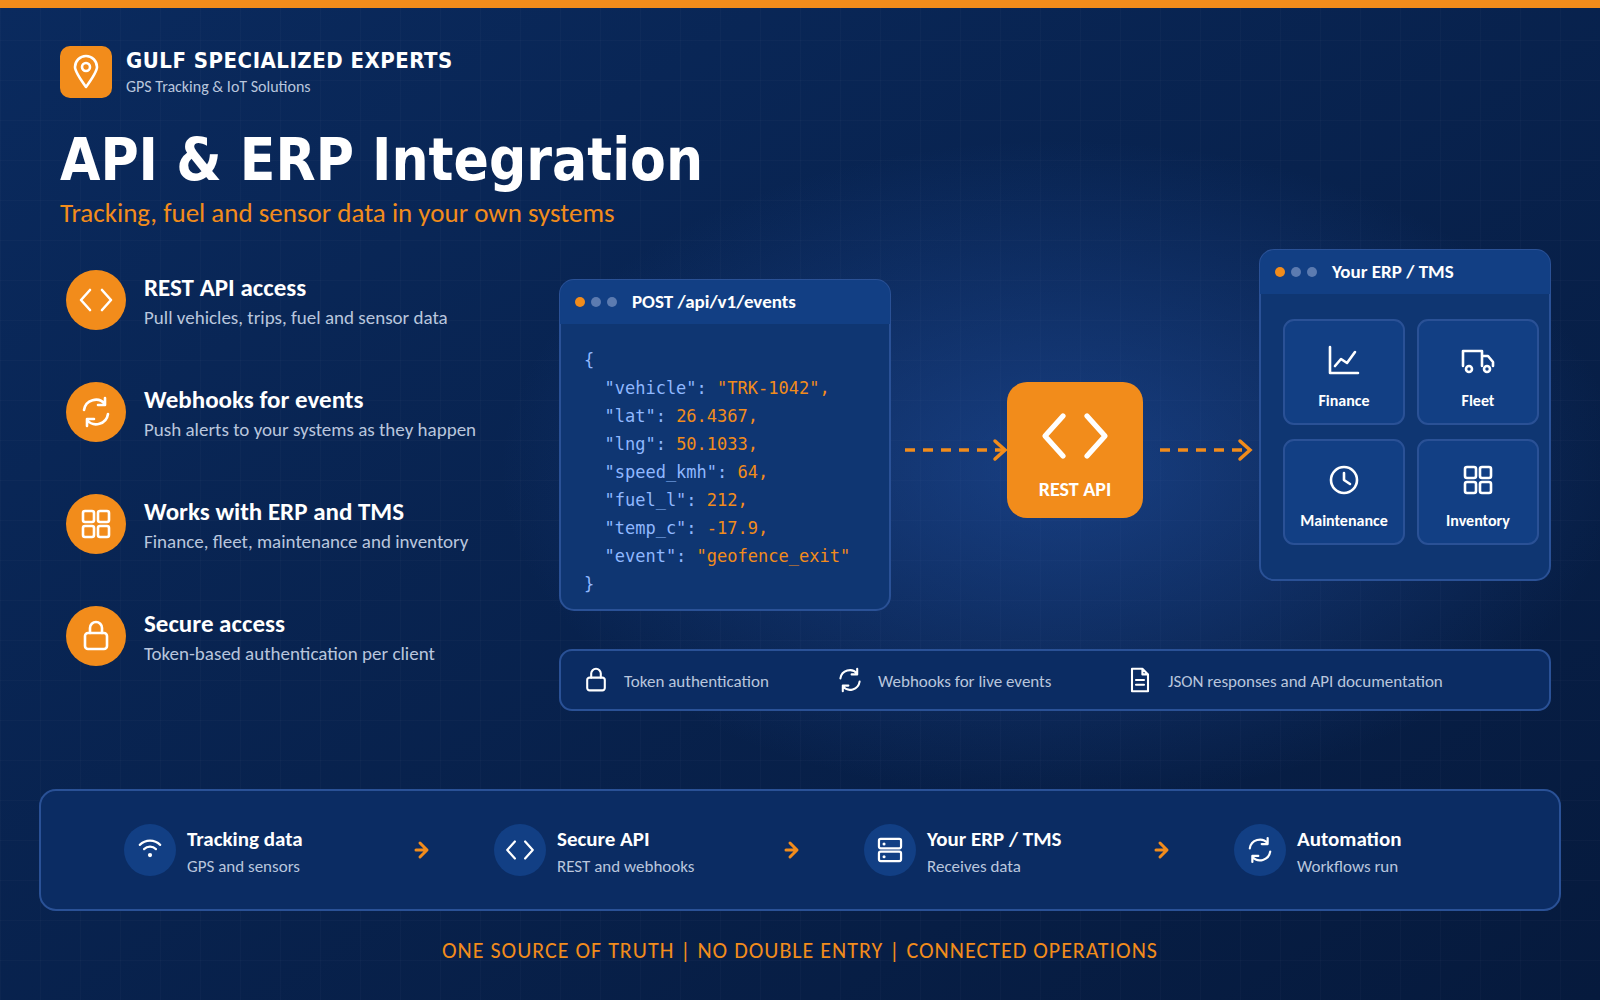Click the orange REST API tile

(1075, 450)
